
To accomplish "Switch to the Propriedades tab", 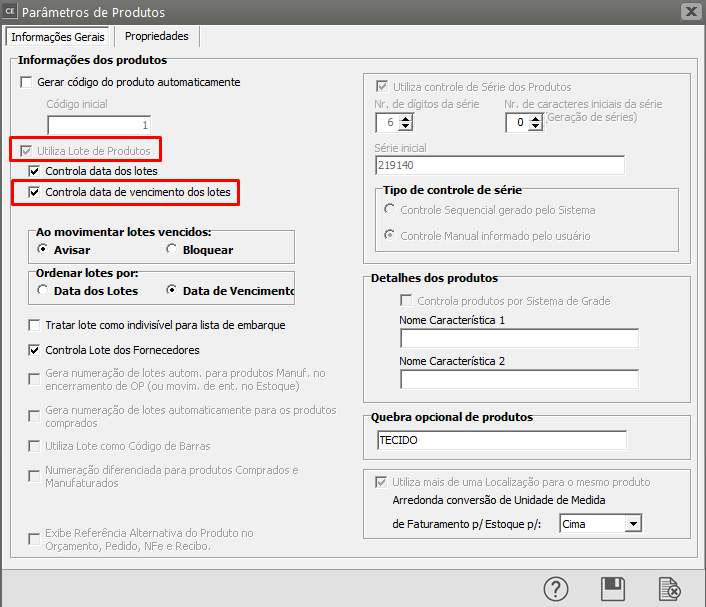I will pyautogui.click(x=156, y=36).
